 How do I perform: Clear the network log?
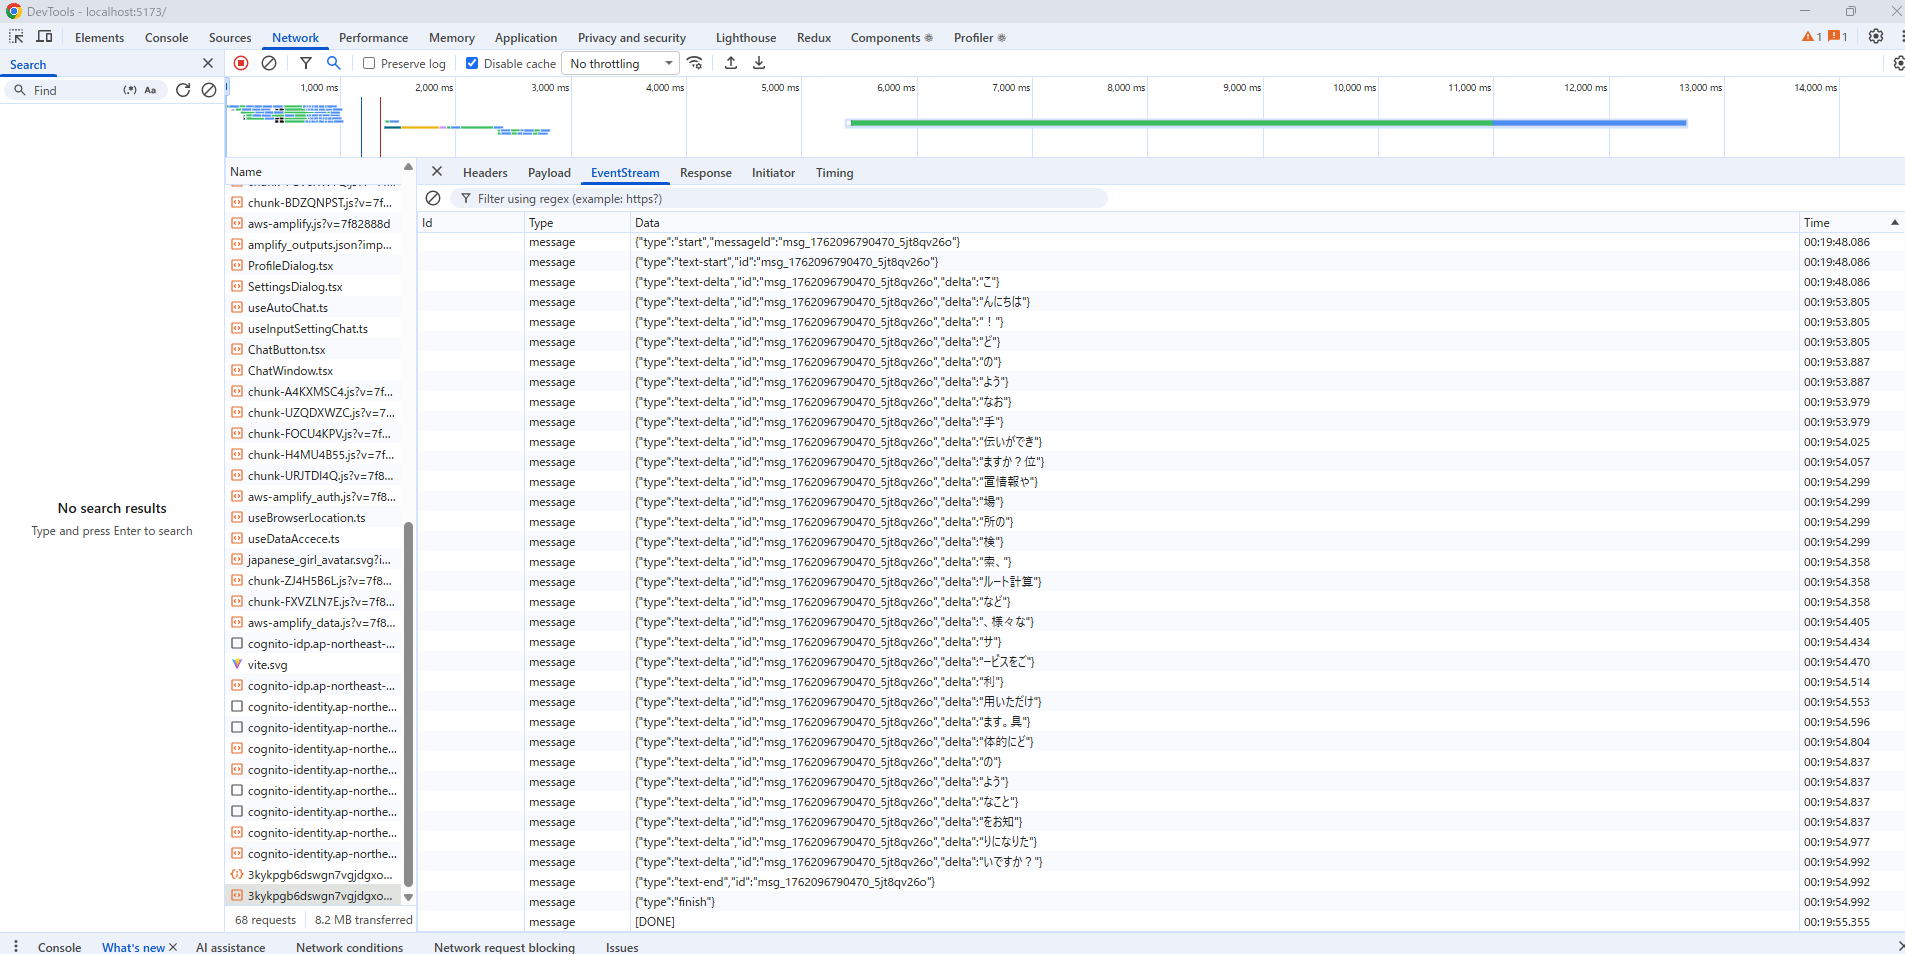click(x=269, y=63)
